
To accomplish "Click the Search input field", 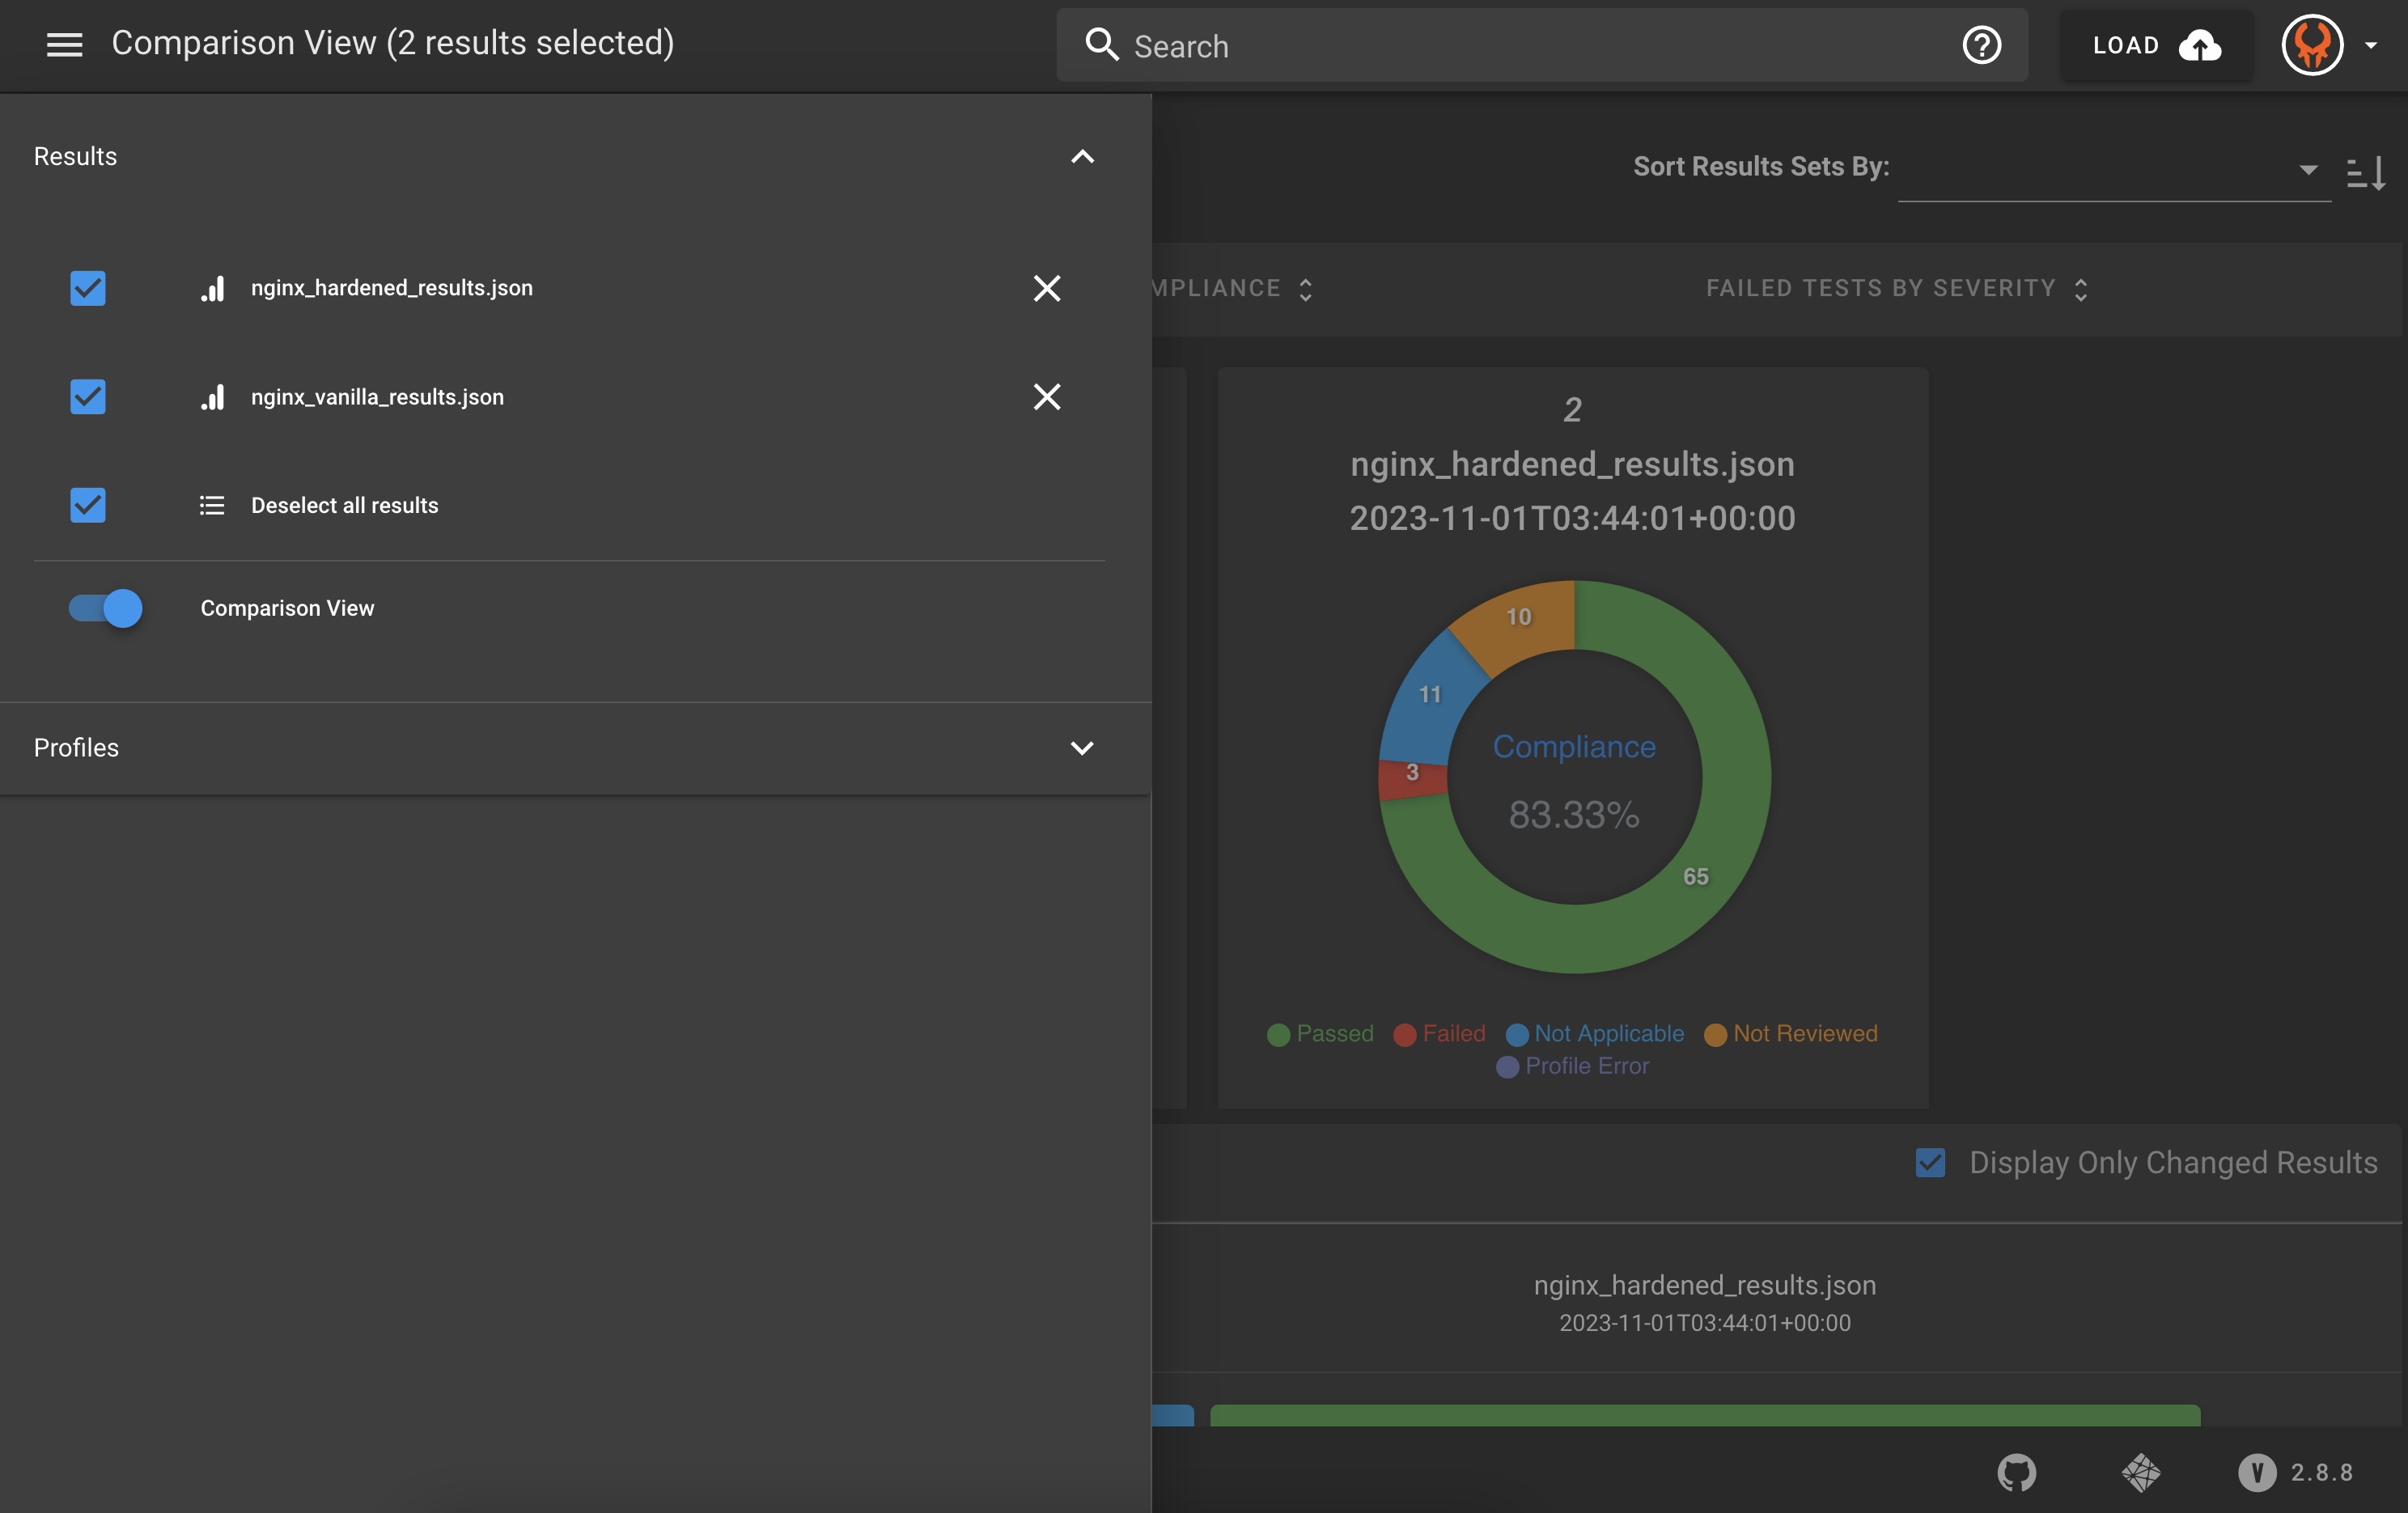I will [1530, 46].
